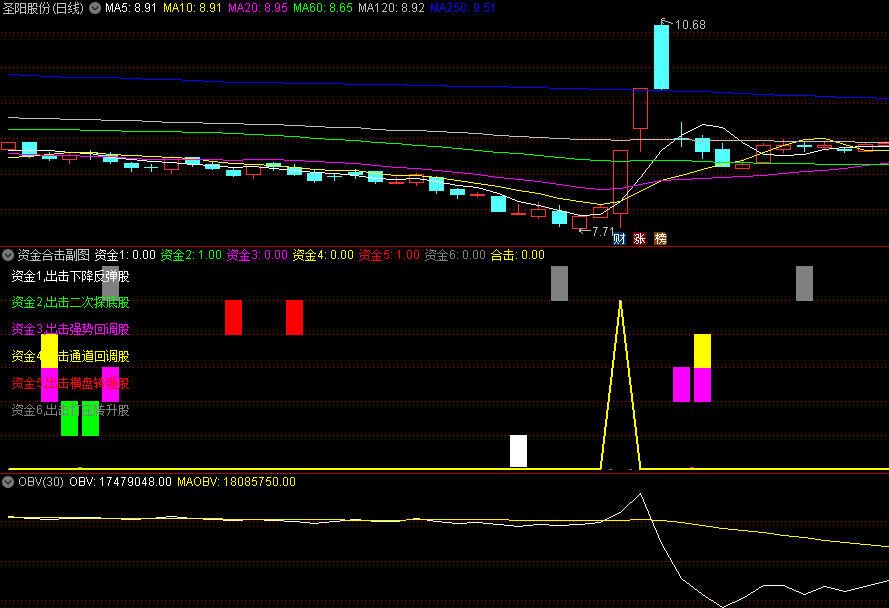Click the 资金5 横盘转强股 legend line
The image size is (889, 608).
[70, 383]
